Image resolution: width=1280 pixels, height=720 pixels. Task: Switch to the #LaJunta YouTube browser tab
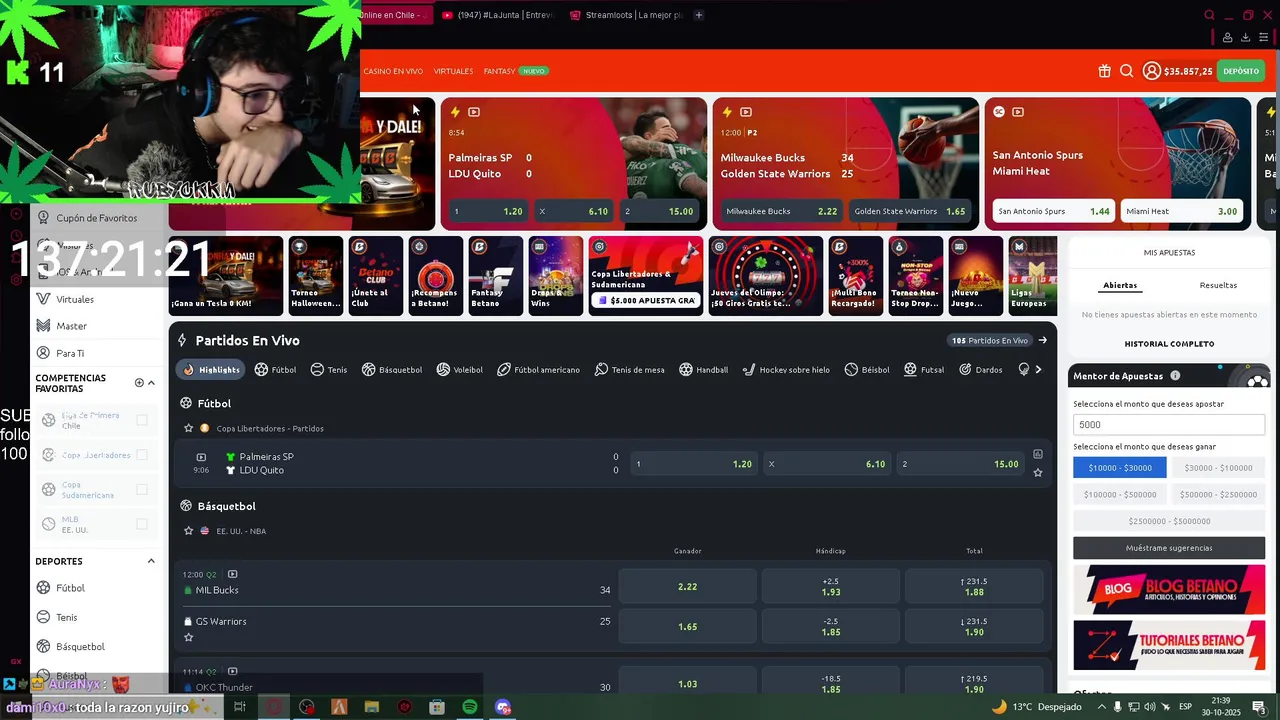(496, 15)
